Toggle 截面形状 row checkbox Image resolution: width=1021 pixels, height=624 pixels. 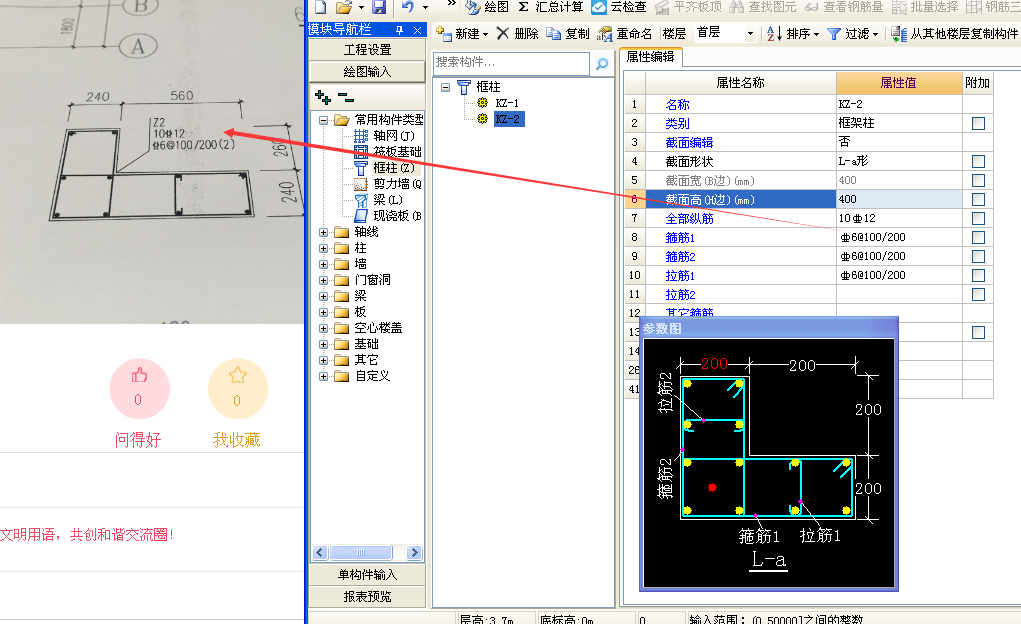pyautogui.click(x=978, y=161)
